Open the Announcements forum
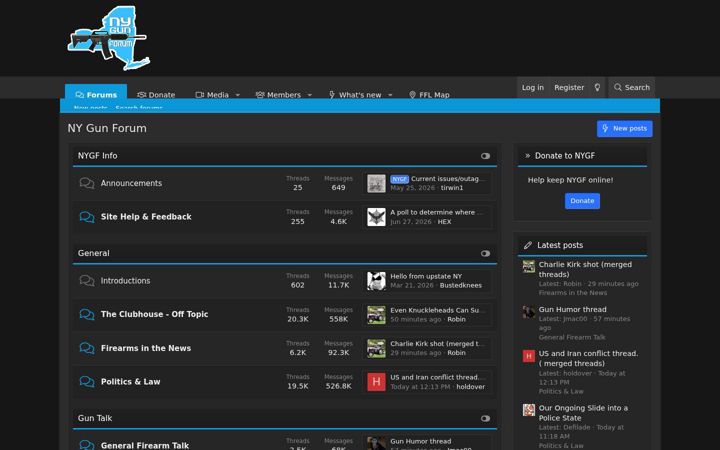 click(131, 183)
